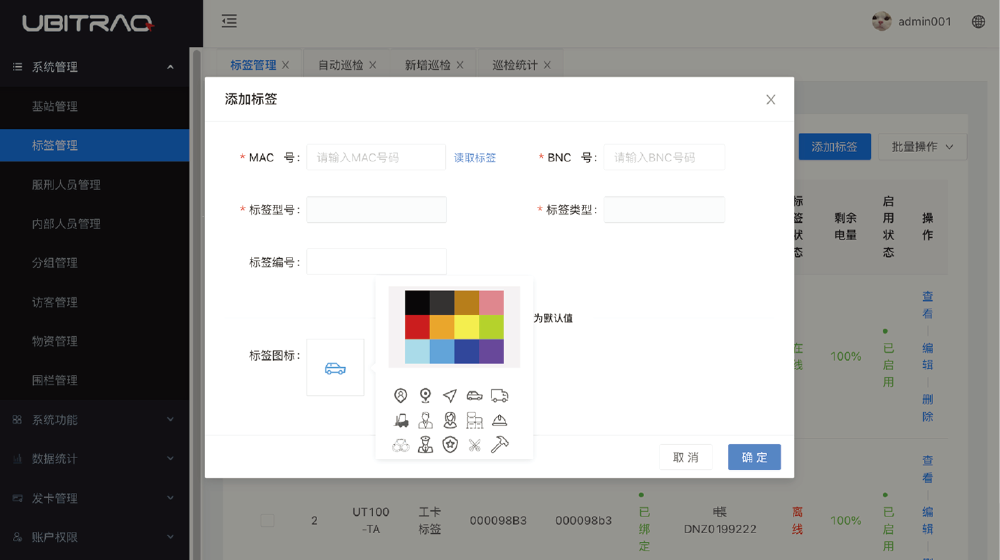This screenshot has width=1000, height=560.
Task: Pick the hard hat helmet icon
Action: pyautogui.click(x=499, y=420)
